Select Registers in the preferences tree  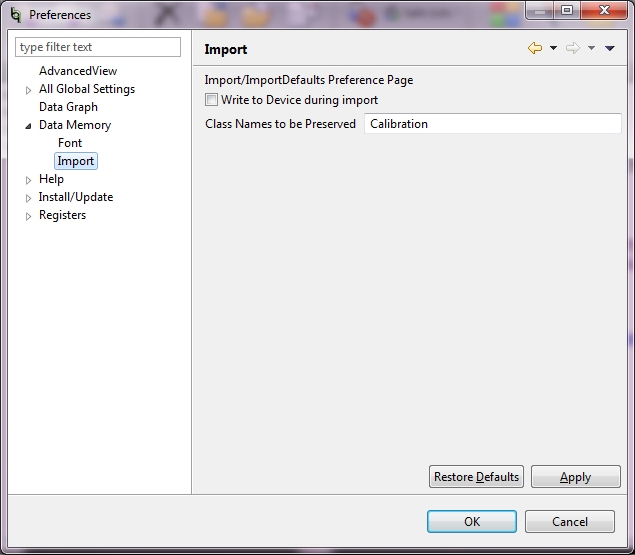pos(62,215)
